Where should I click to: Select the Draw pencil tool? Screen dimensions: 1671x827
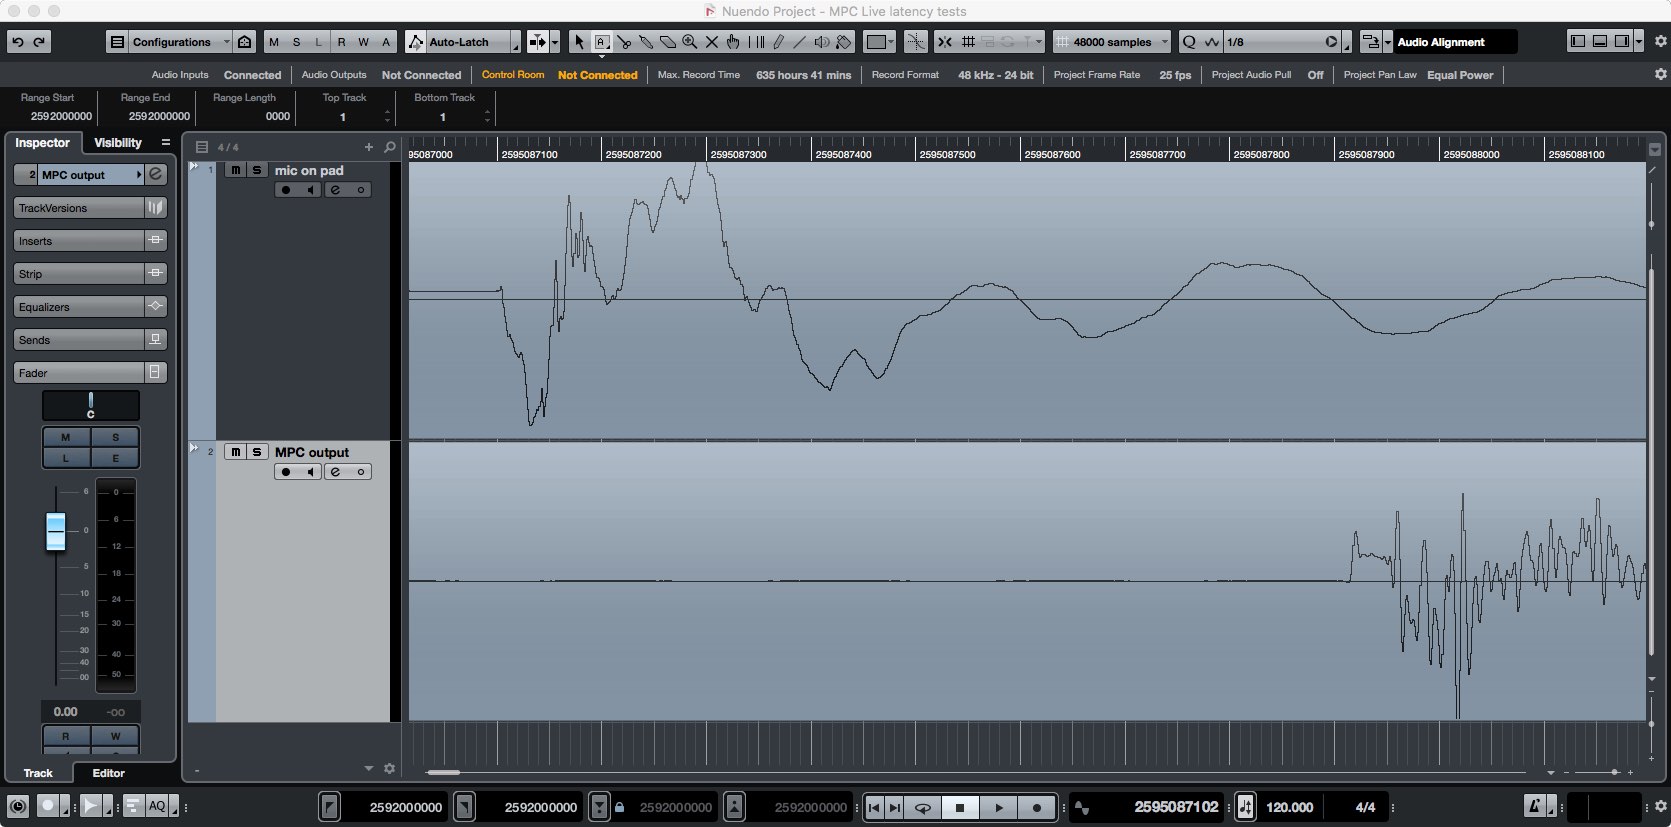coord(778,42)
